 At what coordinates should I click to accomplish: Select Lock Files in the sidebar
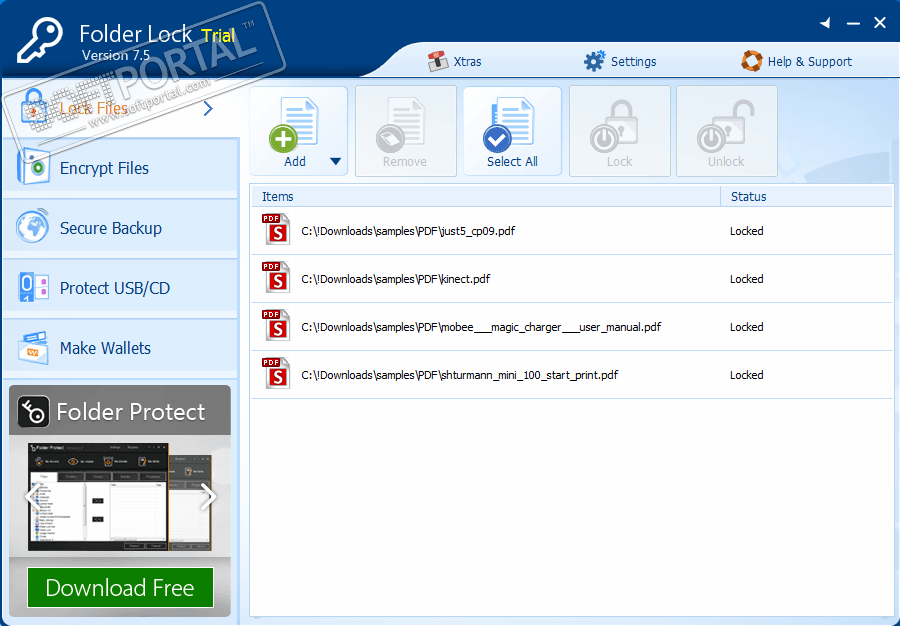(x=120, y=108)
